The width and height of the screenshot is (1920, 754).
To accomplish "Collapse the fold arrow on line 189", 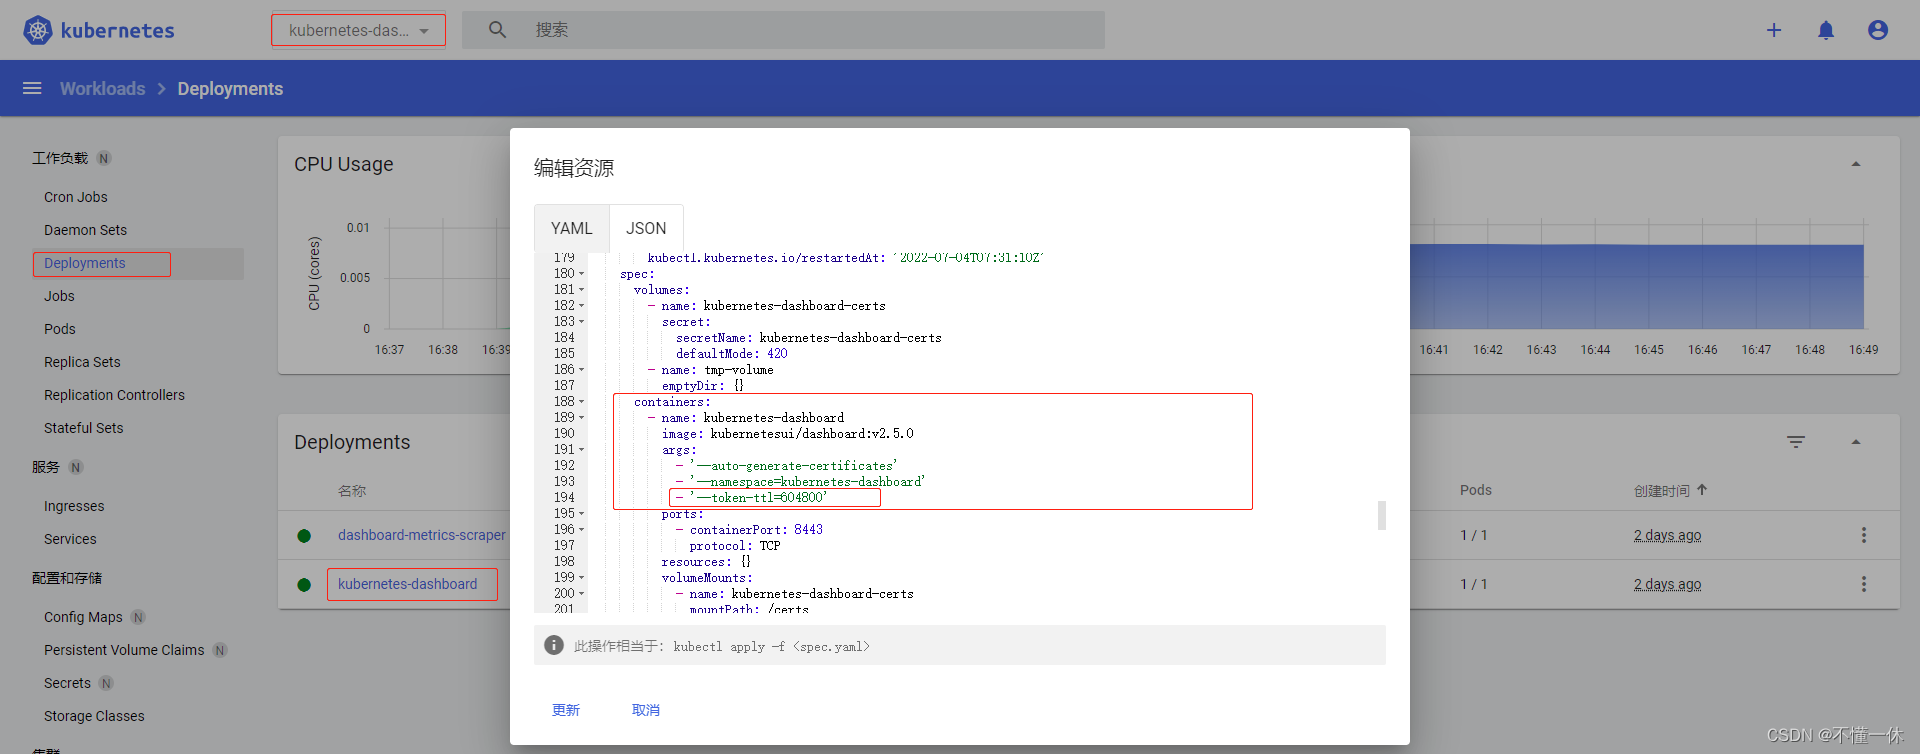I will pyautogui.click(x=581, y=418).
